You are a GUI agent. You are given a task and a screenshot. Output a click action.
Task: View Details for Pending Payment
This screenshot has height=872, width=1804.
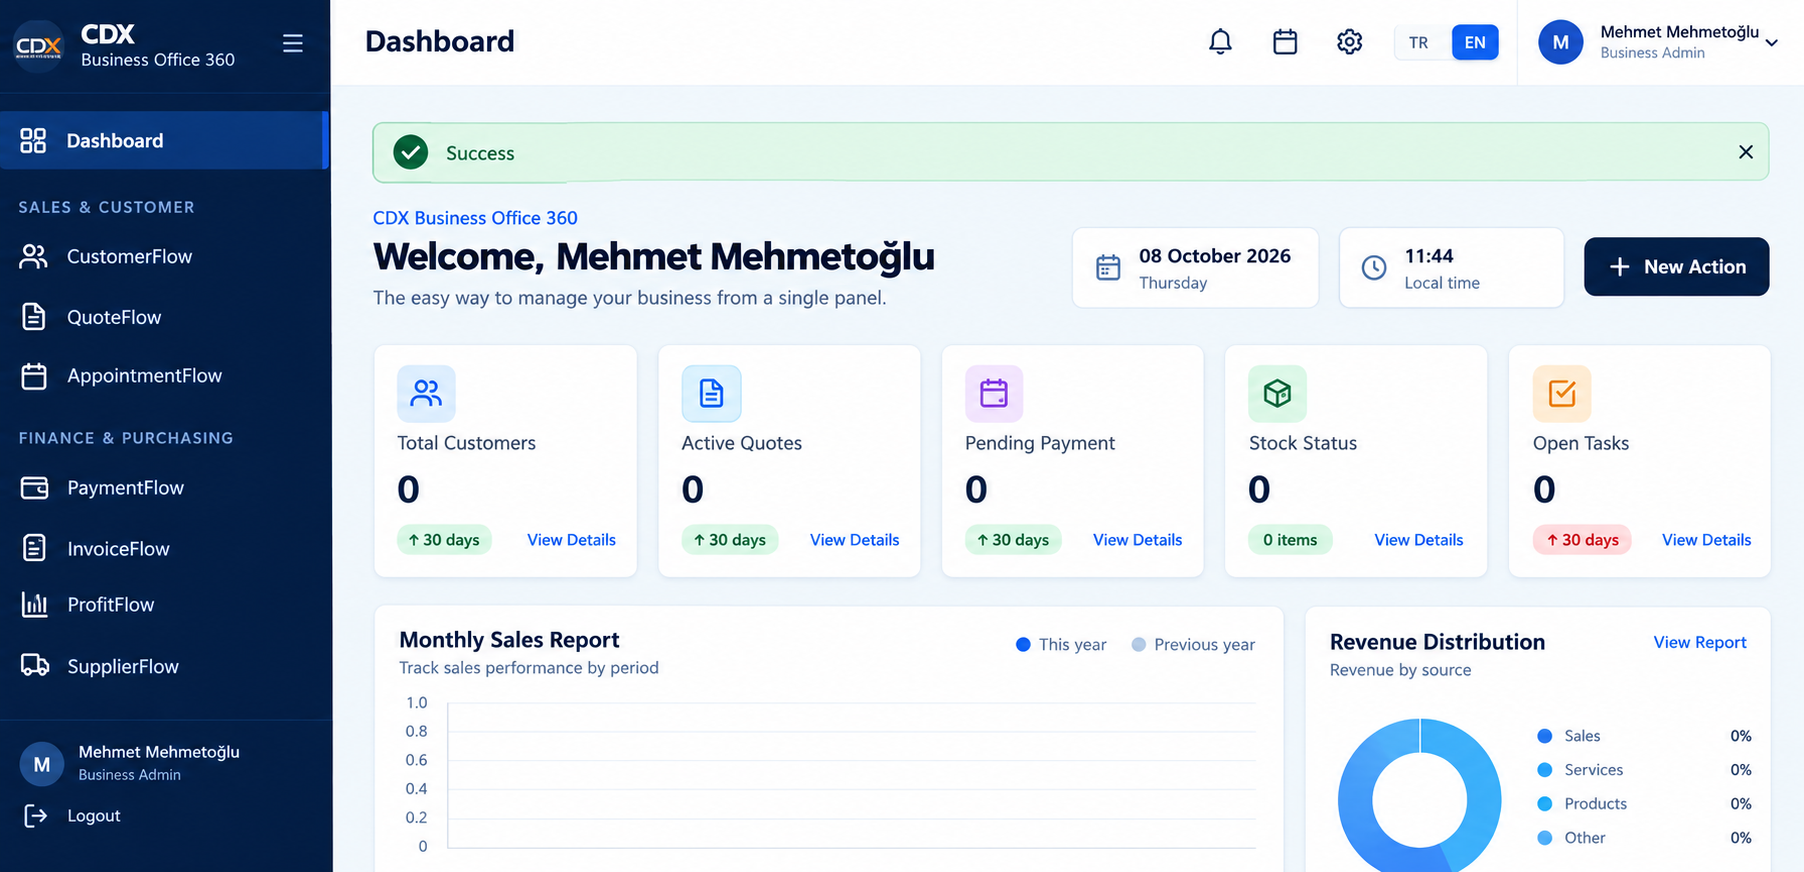coord(1137,540)
